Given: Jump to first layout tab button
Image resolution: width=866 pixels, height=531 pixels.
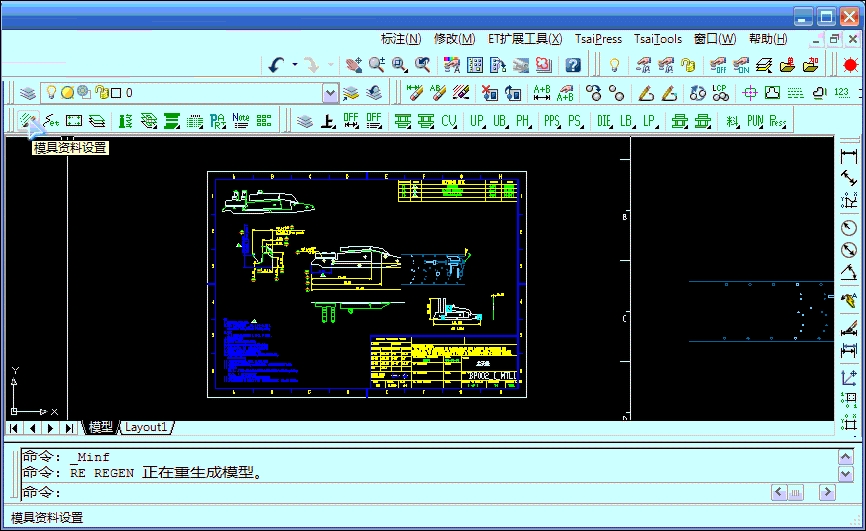Looking at the screenshot, I should 14,428.
